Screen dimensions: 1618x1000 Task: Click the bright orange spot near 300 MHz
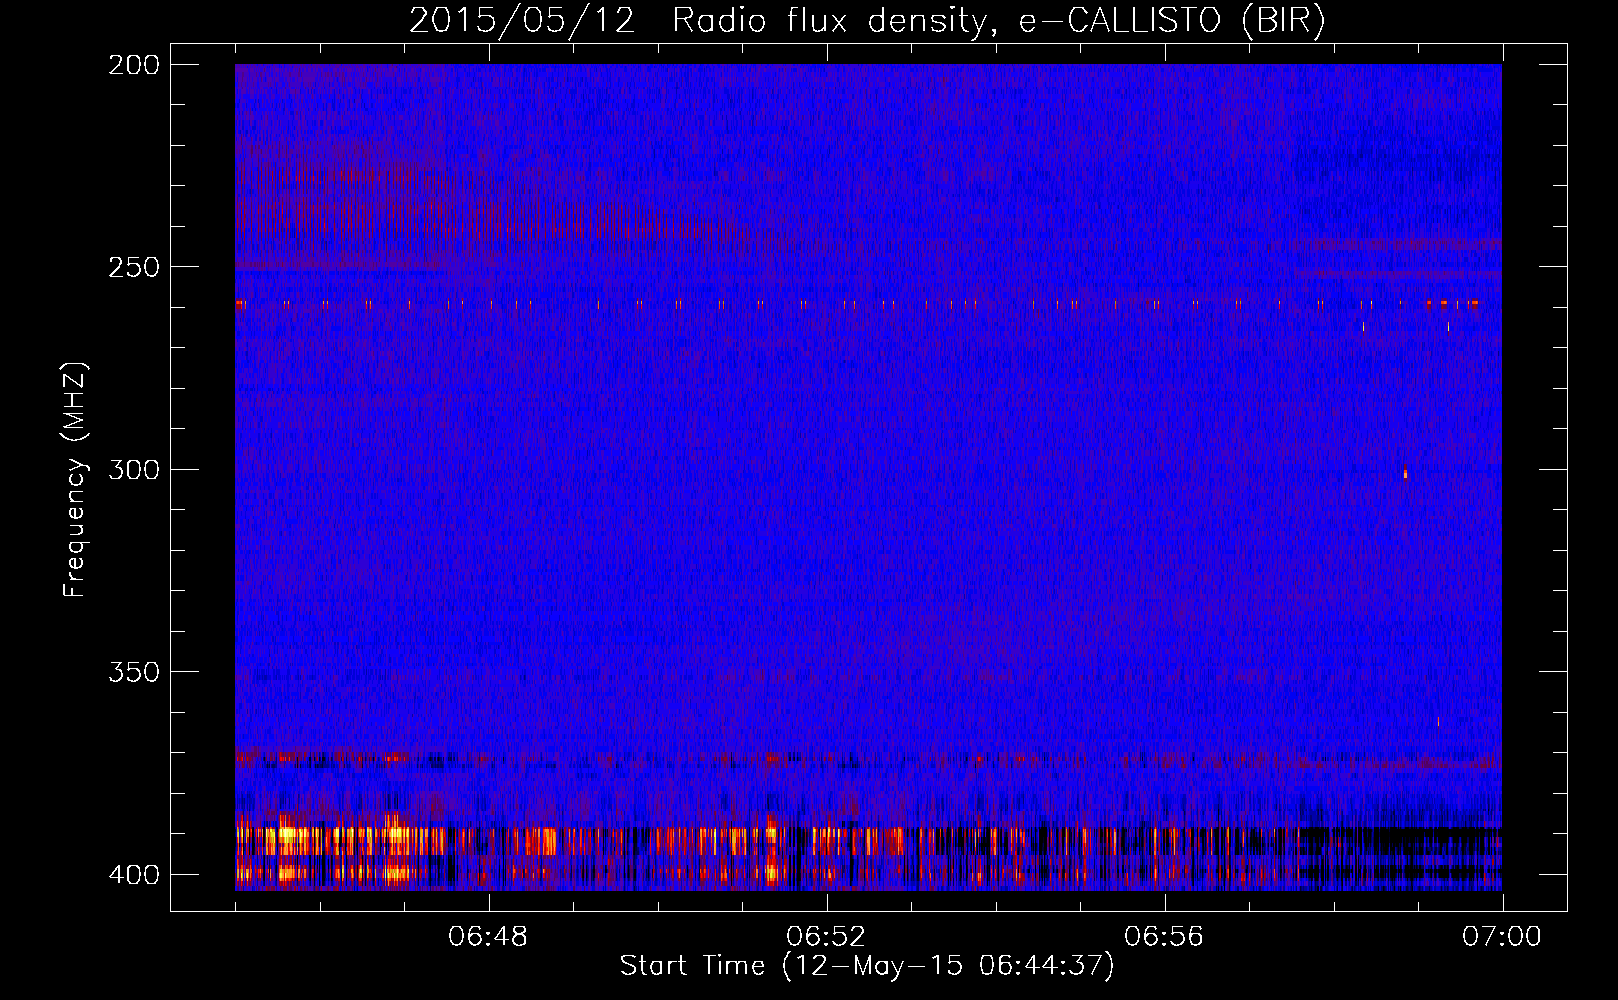[1405, 473]
